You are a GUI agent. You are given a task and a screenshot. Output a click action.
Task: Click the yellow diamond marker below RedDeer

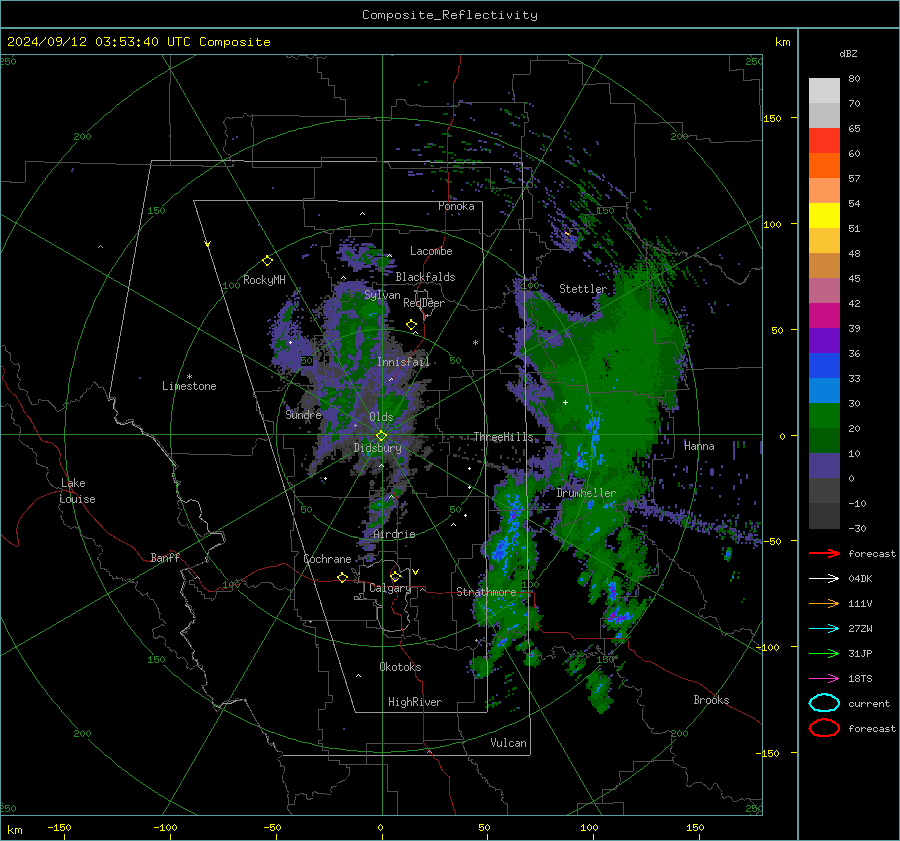[411, 325]
